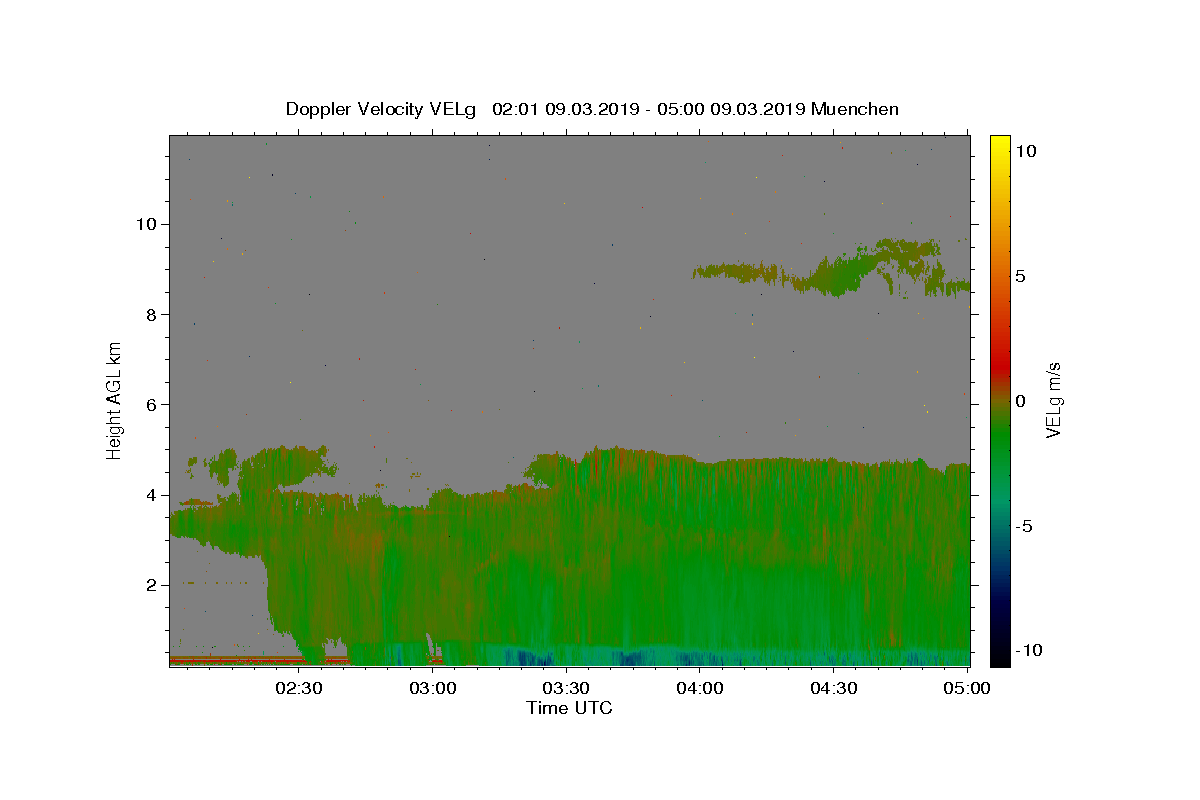Click the colorbar bottom tick label '-10'
Screen dimensions: 1200x800
1028,651
